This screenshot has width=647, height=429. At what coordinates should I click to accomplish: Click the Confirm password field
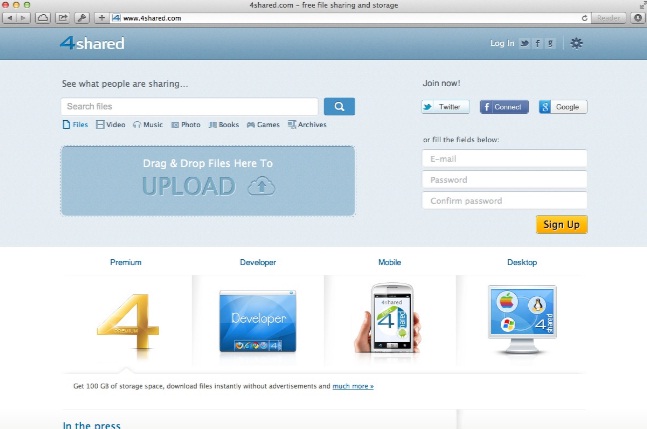504,201
